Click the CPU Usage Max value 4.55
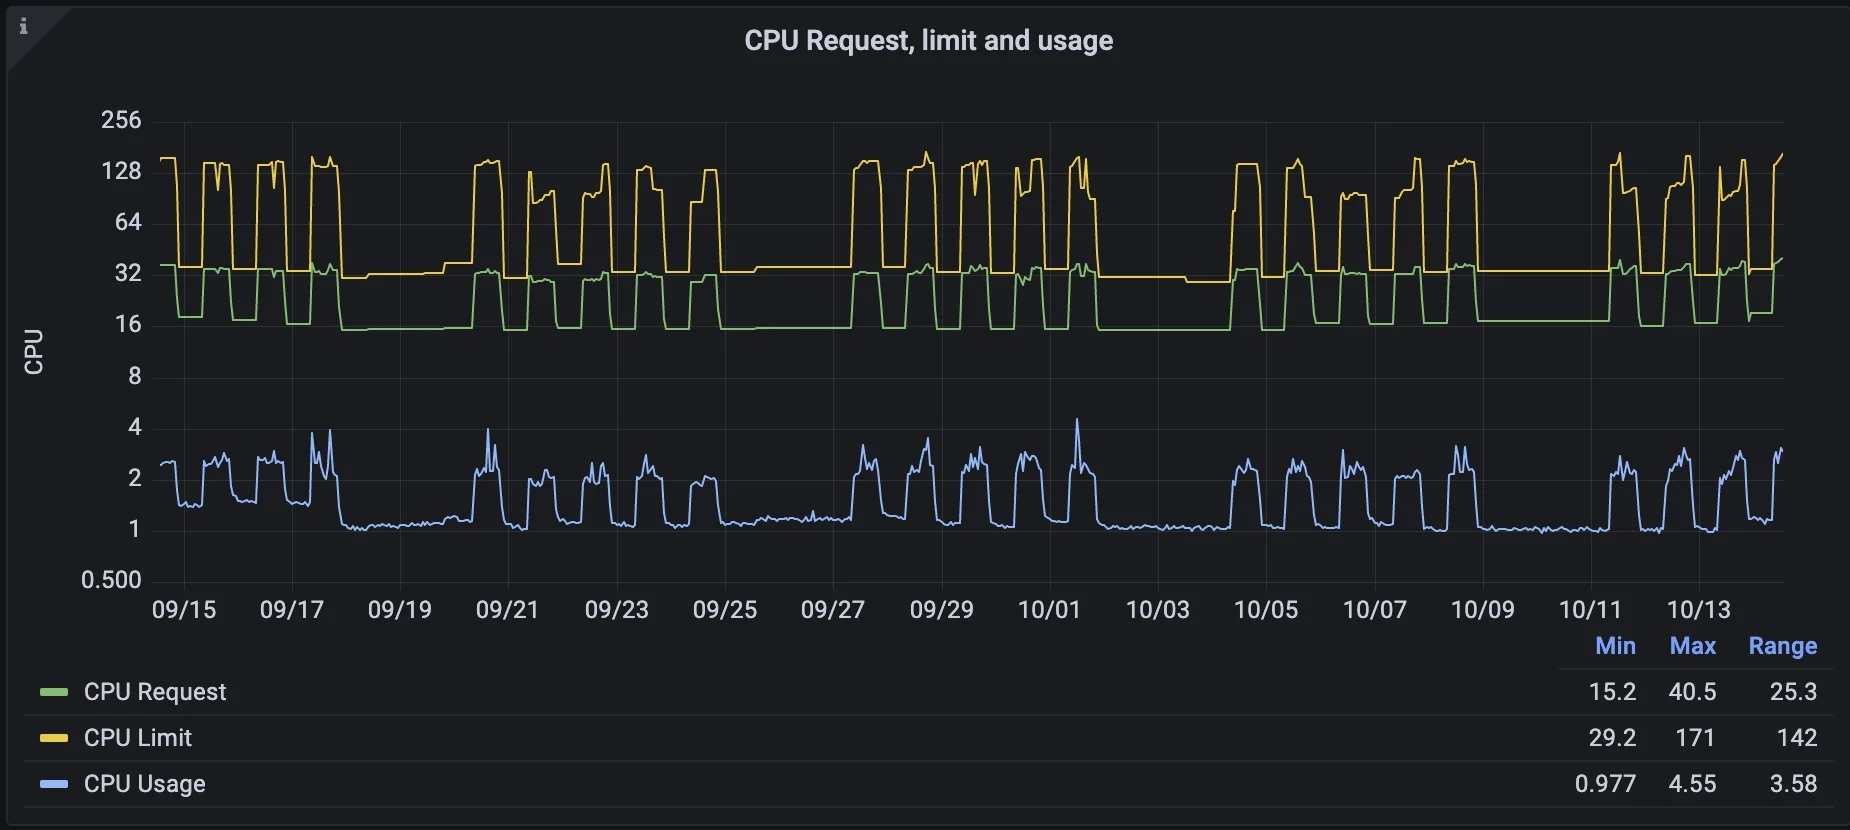Image resolution: width=1850 pixels, height=830 pixels. pos(1692,784)
